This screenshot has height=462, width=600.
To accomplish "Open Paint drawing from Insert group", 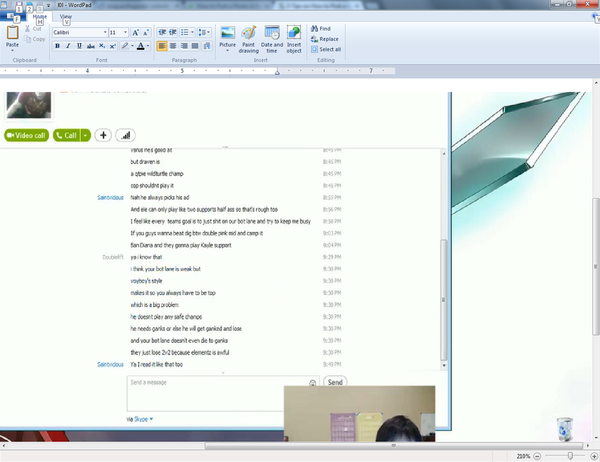I will click(x=249, y=36).
